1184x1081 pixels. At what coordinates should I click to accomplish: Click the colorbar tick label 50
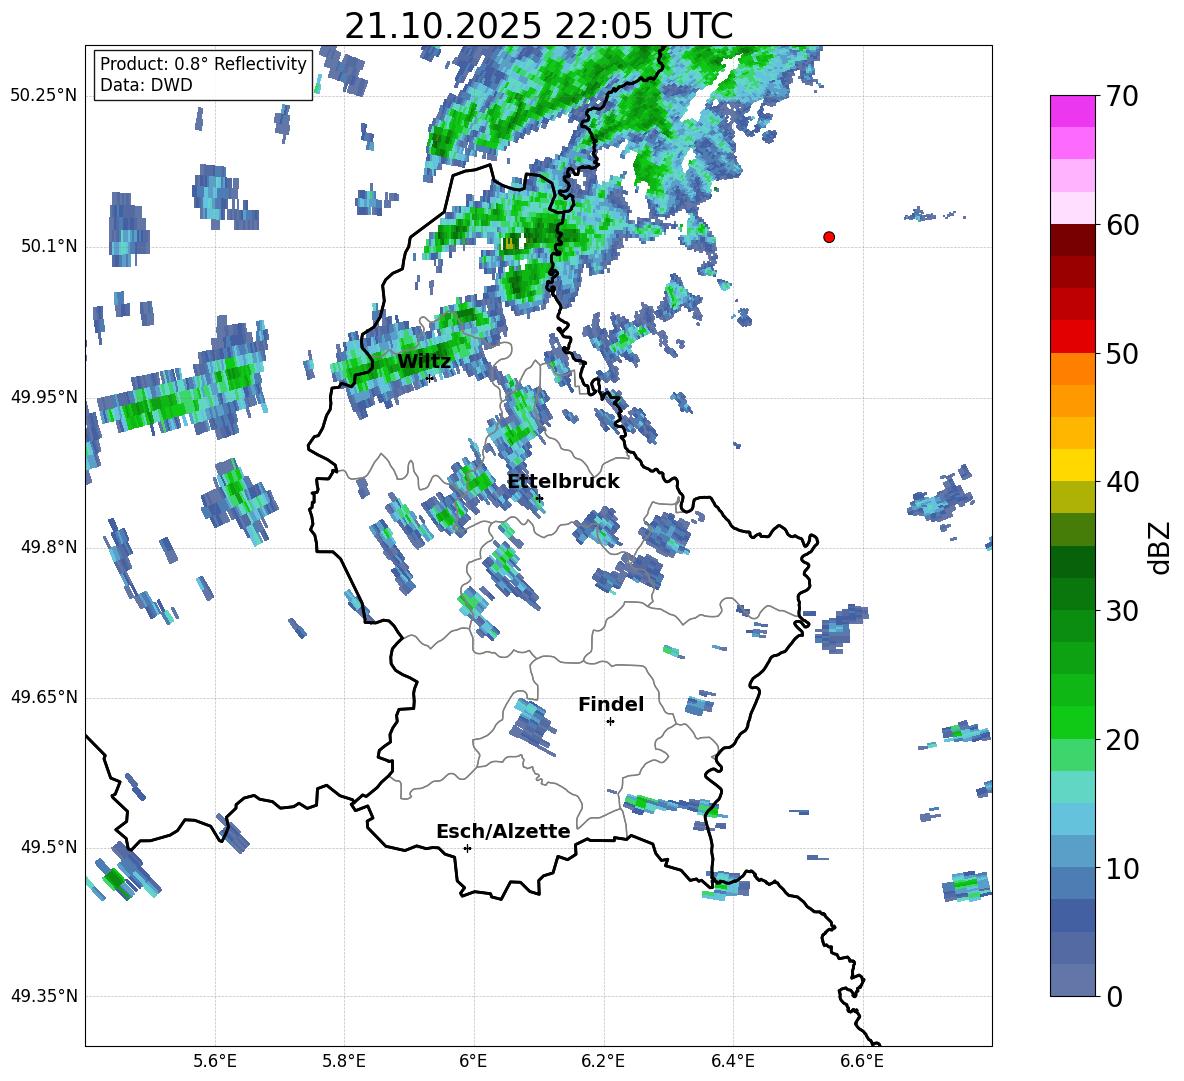click(x=1122, y=354)
